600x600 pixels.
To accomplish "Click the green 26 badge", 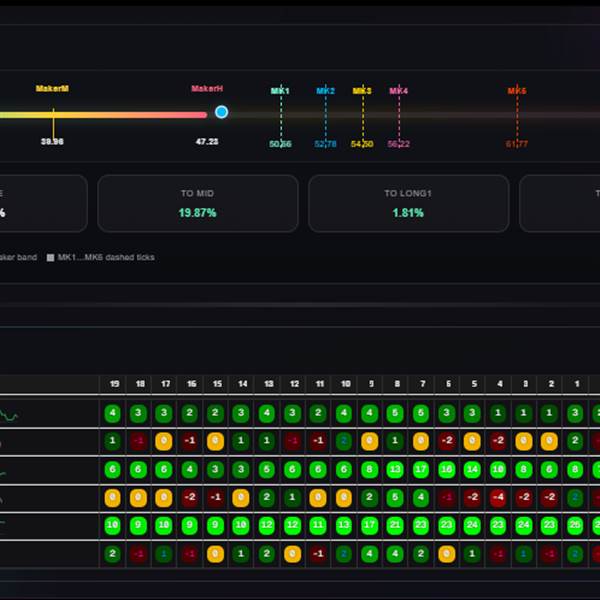I will (x=575, y=526).
